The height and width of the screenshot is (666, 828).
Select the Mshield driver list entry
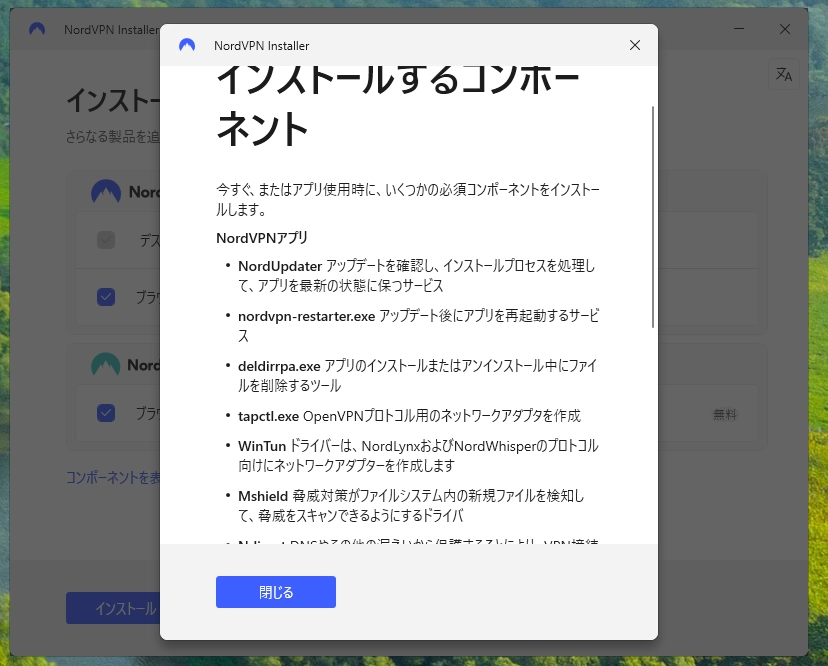pyautogui.click(x=411, y=505)
